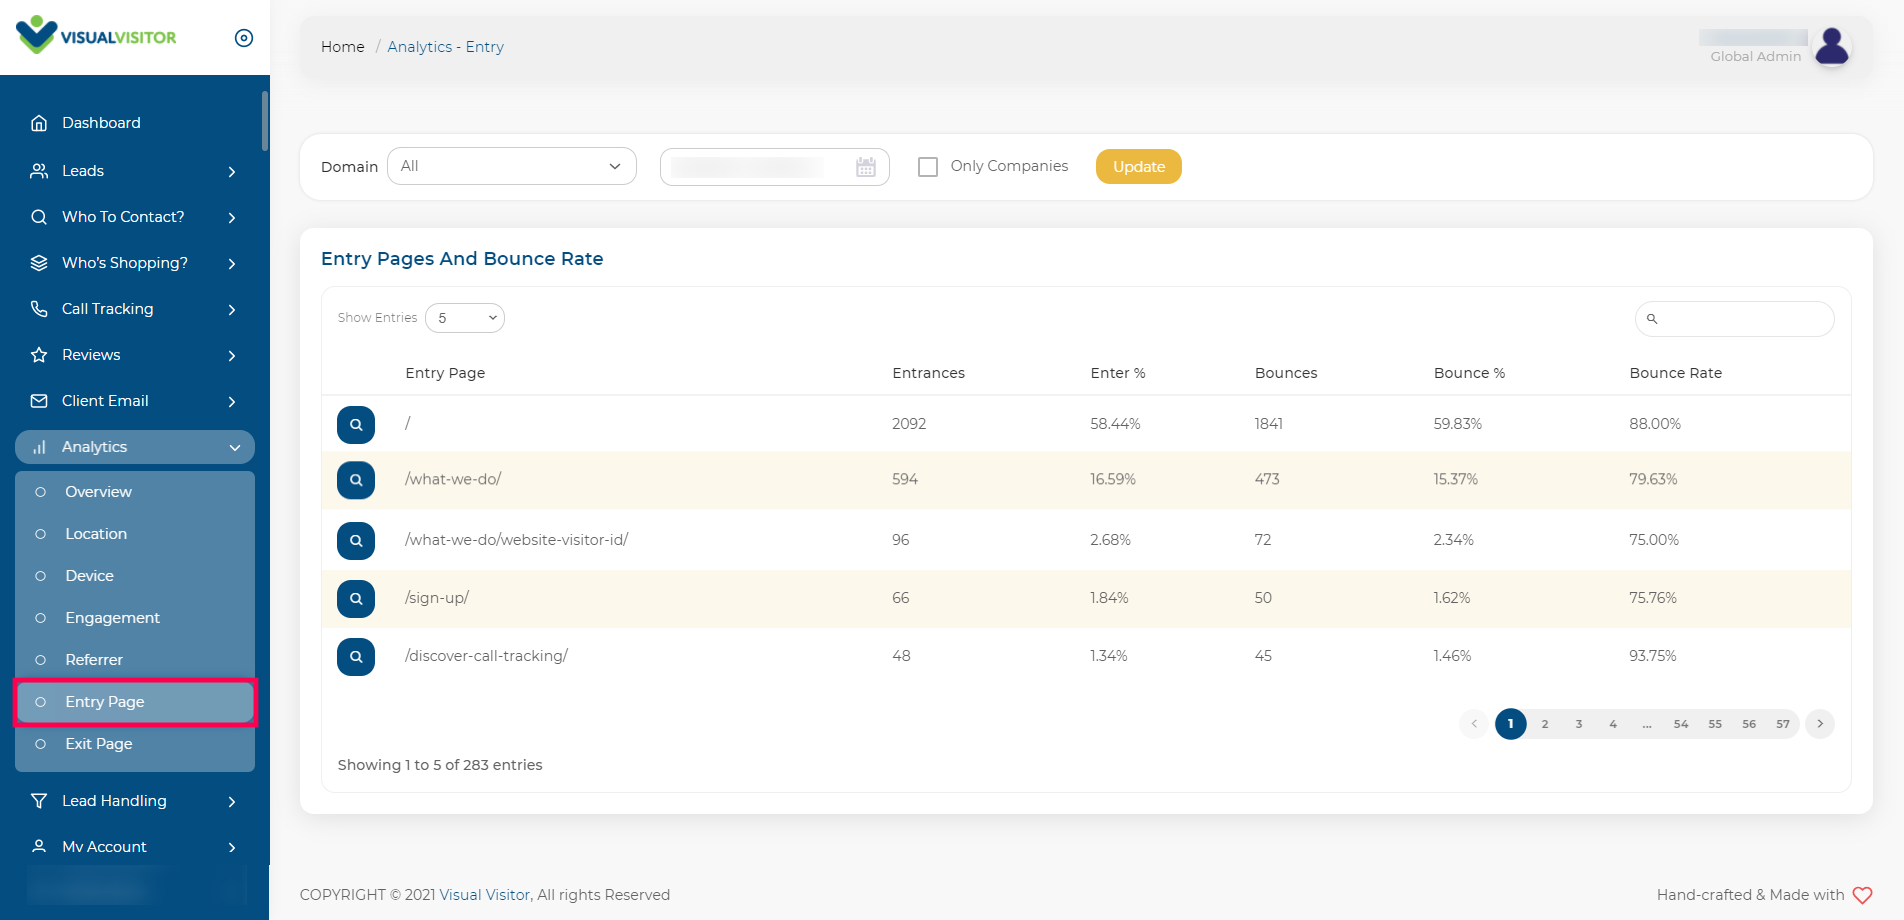Click the Who's Shopping layers icon
Image resolution: width=1904 pixels, height=920 pixels.
(x=39, y=263)
